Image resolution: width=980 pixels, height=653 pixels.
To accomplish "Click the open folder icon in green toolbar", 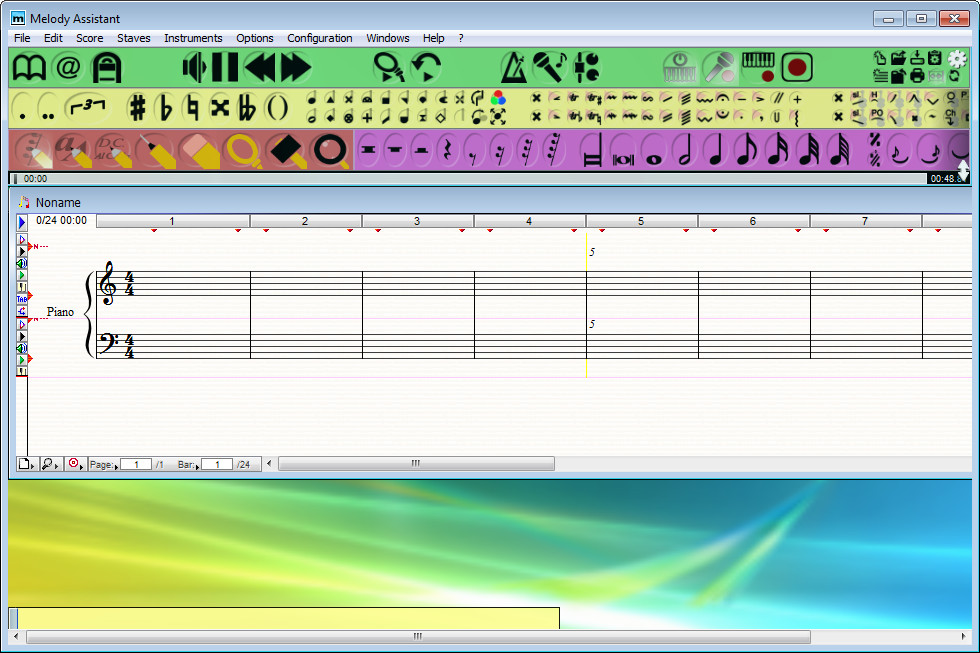I will point(899,58).
